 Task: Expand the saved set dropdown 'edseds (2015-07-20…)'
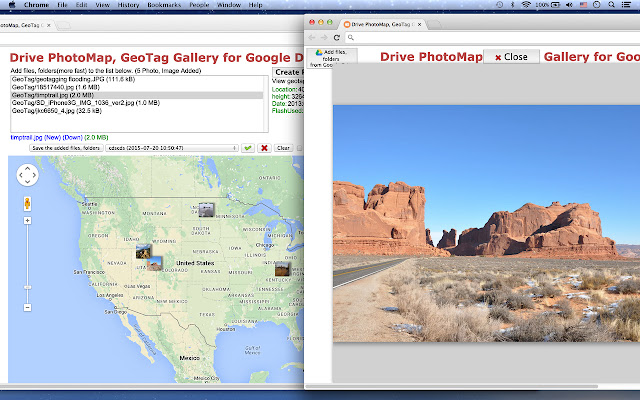pyautogui.click(x=172, y=148)
